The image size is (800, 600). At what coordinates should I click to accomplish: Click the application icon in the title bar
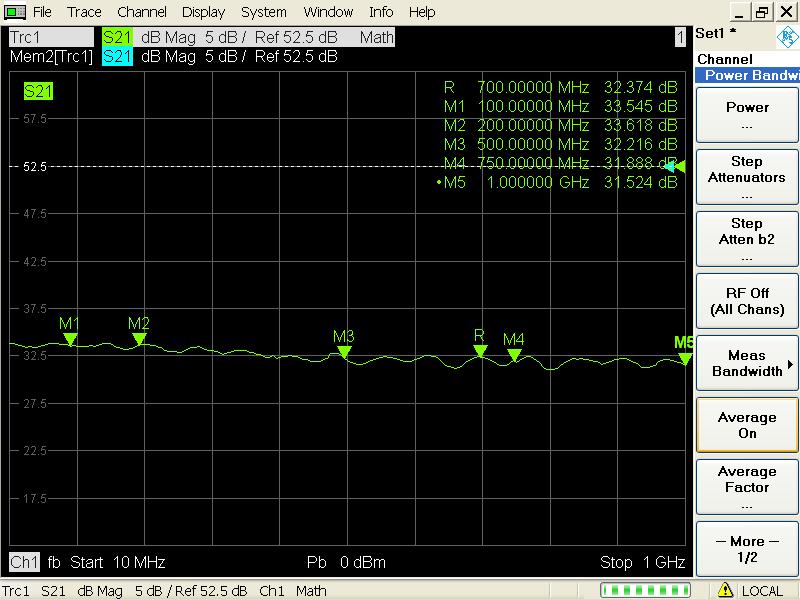pos(15,12)
